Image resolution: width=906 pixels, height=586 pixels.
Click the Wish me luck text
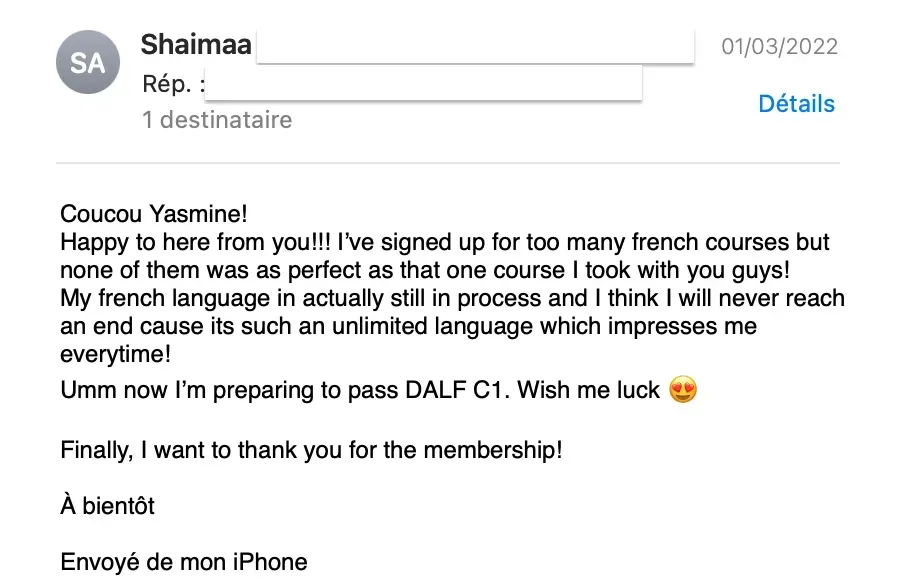tap(598, 390)
